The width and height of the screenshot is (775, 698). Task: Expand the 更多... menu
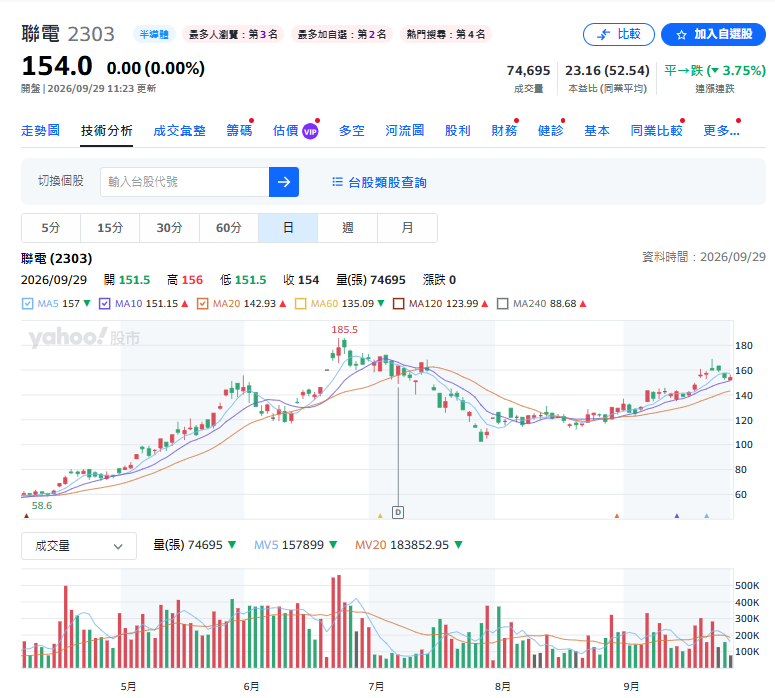pyautogui.click(x=721, y=131)
